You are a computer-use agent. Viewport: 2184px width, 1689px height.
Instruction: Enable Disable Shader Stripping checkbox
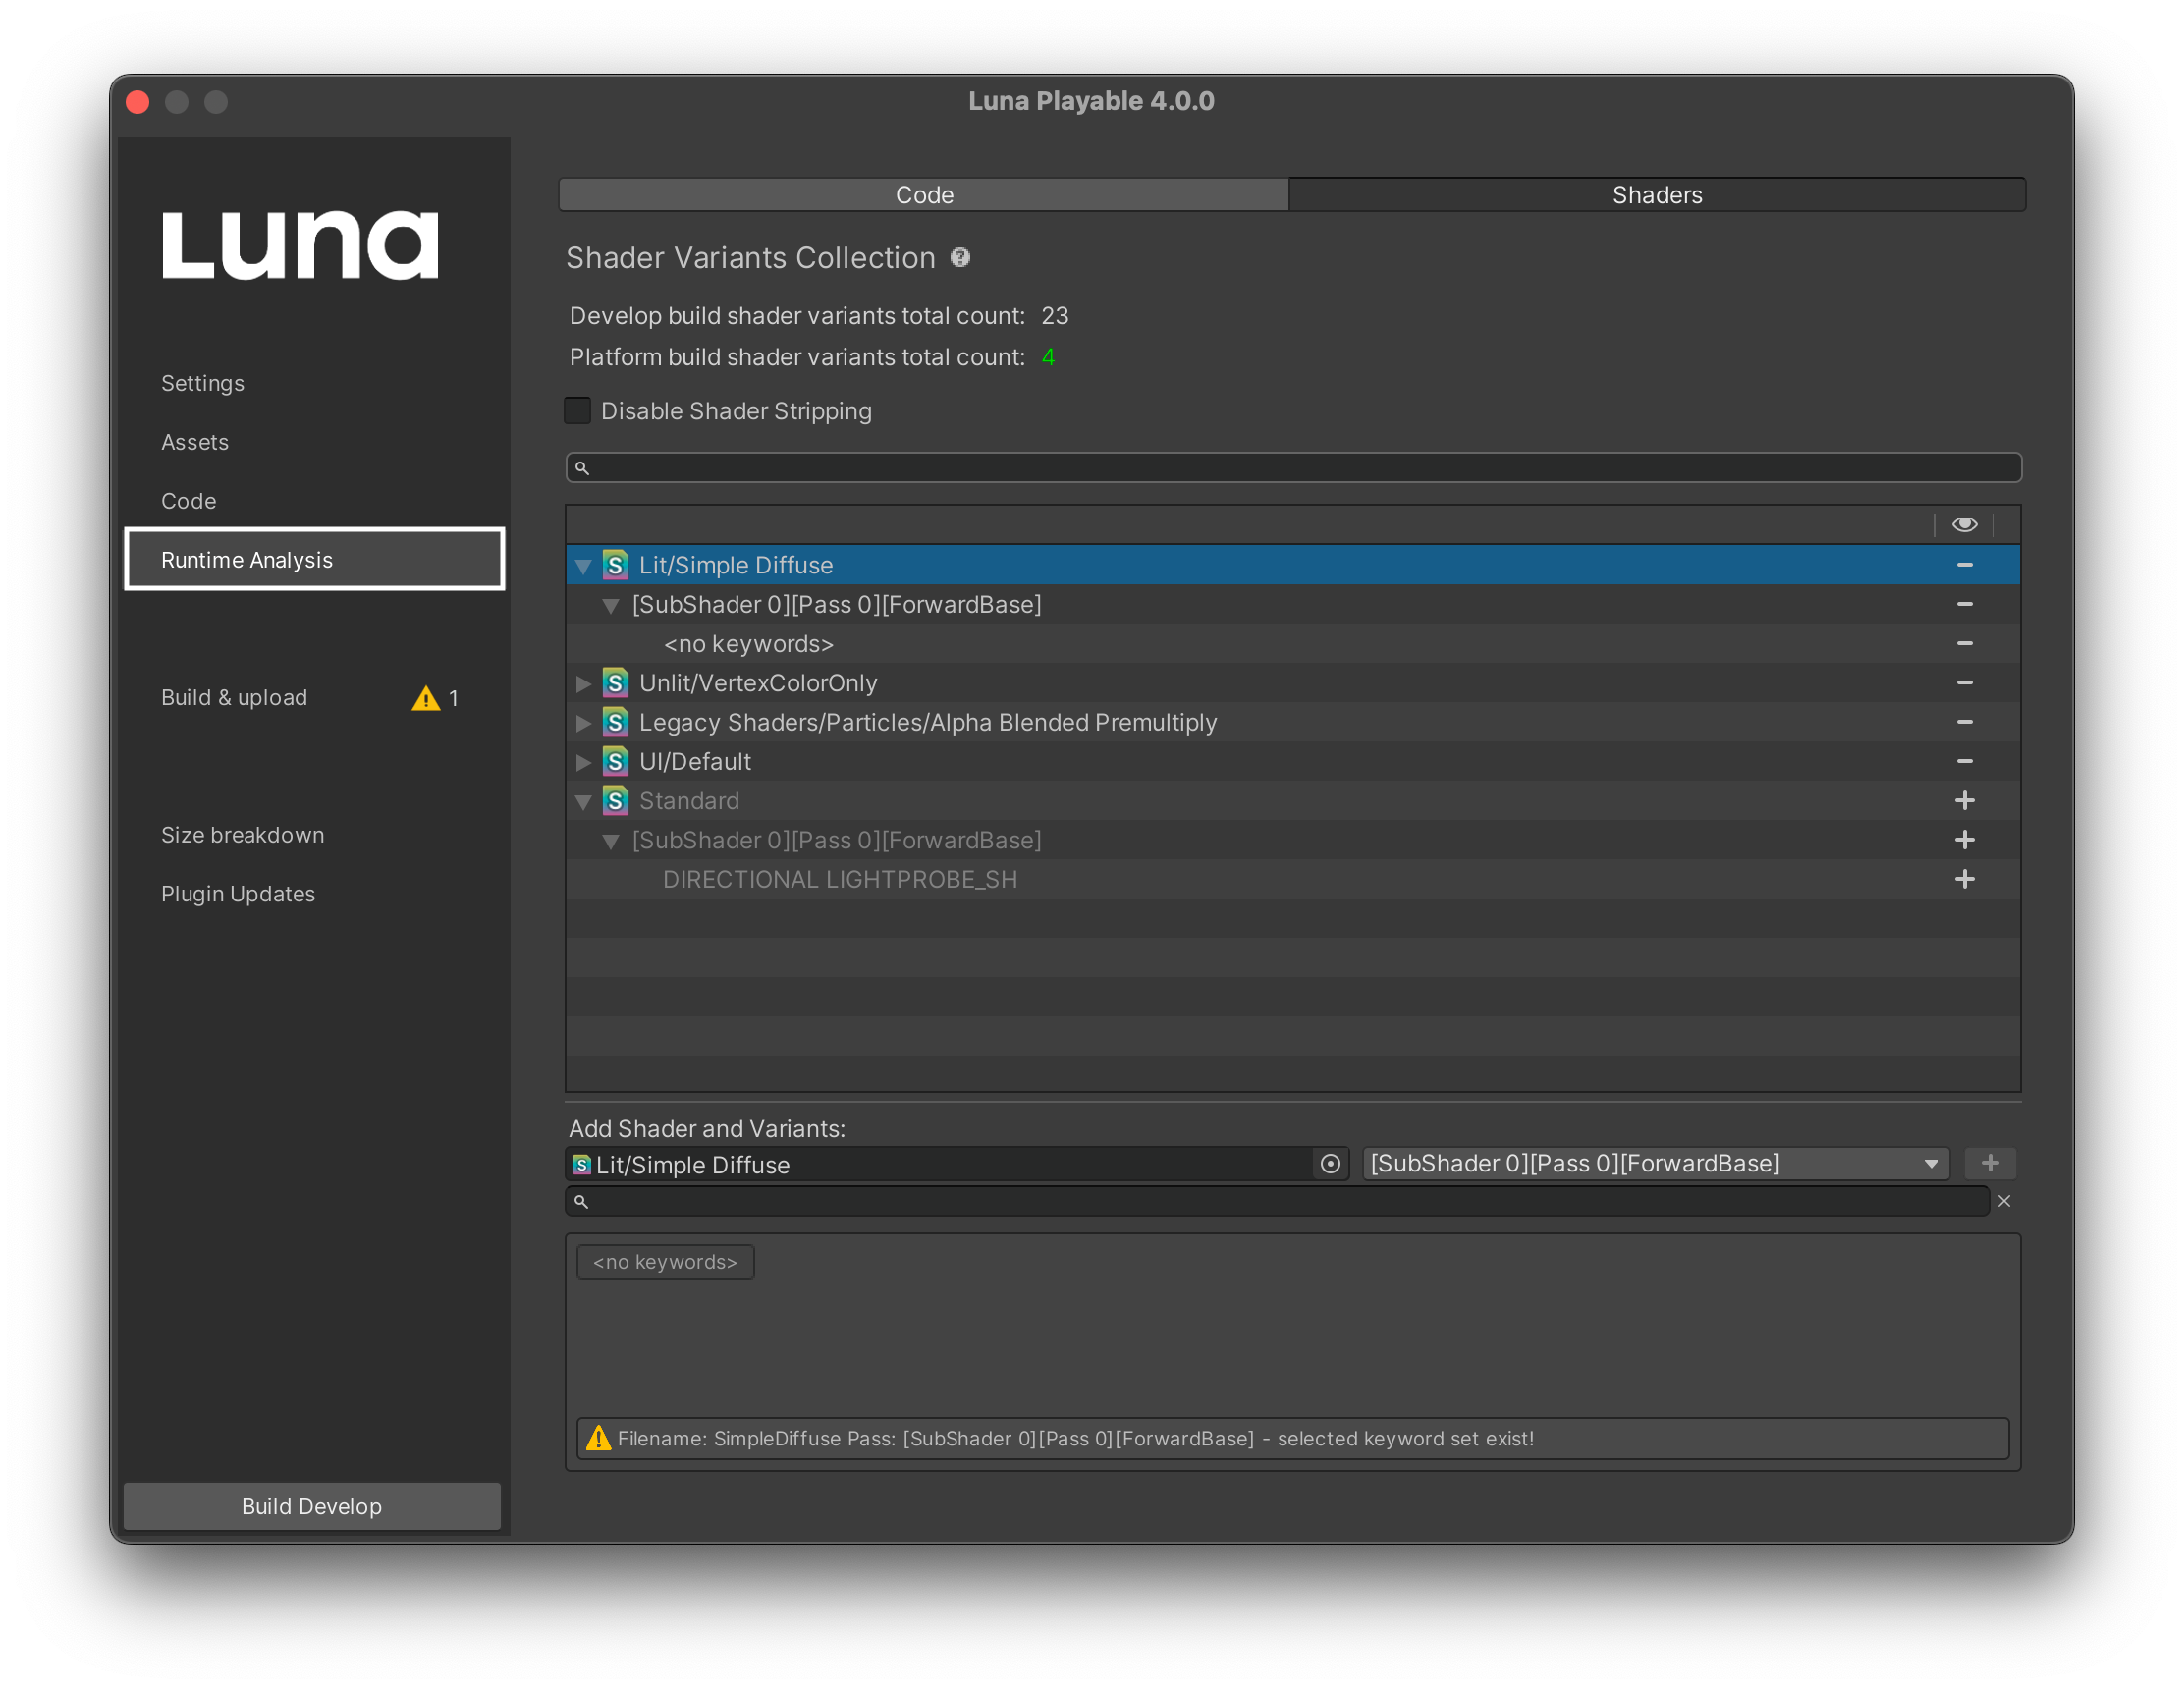click(x=577, y=411)
